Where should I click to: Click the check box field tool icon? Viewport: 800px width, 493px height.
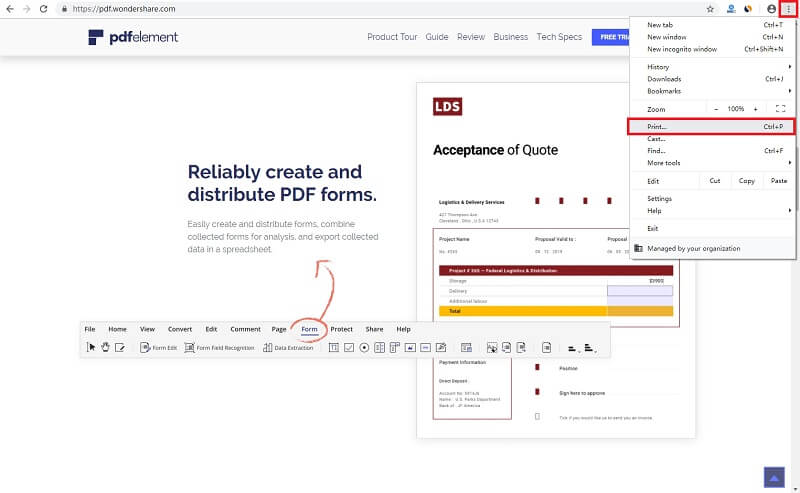[349, 348]
